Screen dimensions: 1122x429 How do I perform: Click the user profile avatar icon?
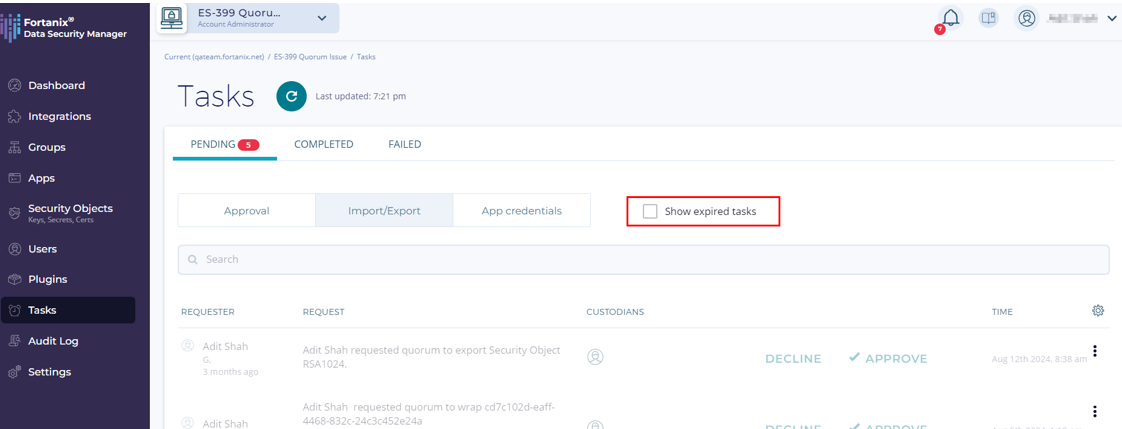[x=1026, y=18]
